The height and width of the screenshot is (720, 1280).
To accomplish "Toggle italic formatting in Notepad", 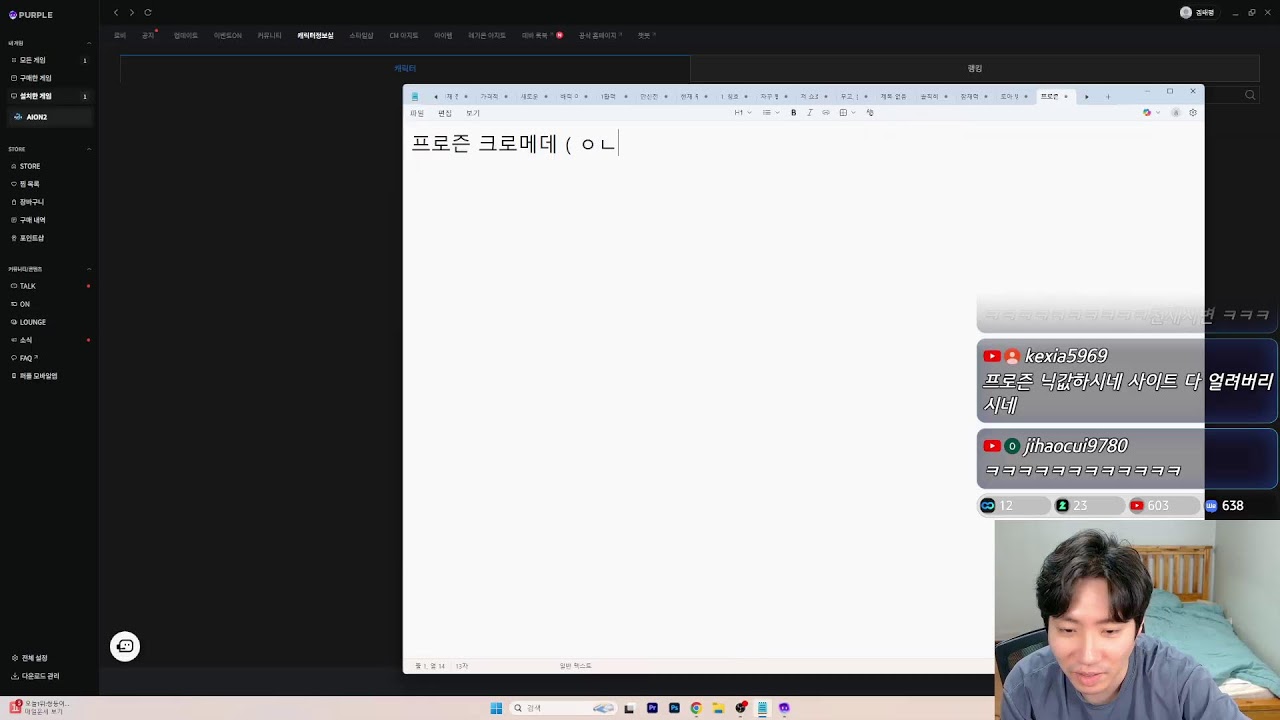I will 810,113.
